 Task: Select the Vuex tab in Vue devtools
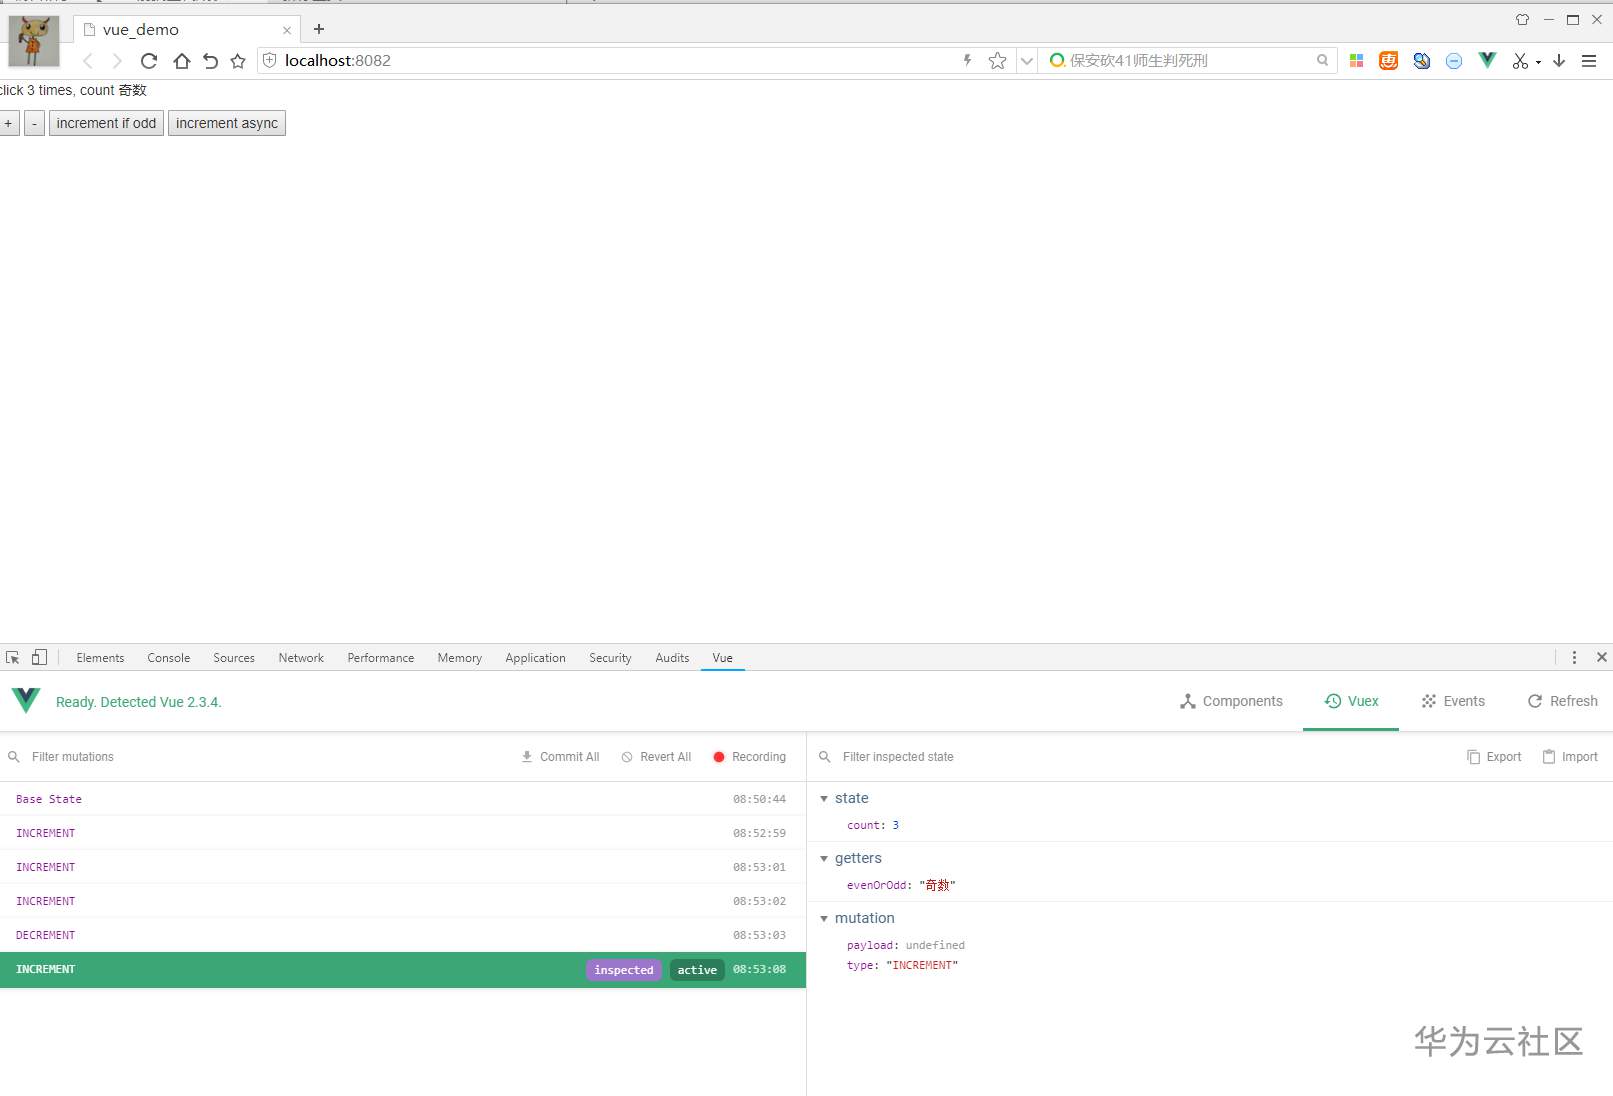click(x=1351, y=701)
